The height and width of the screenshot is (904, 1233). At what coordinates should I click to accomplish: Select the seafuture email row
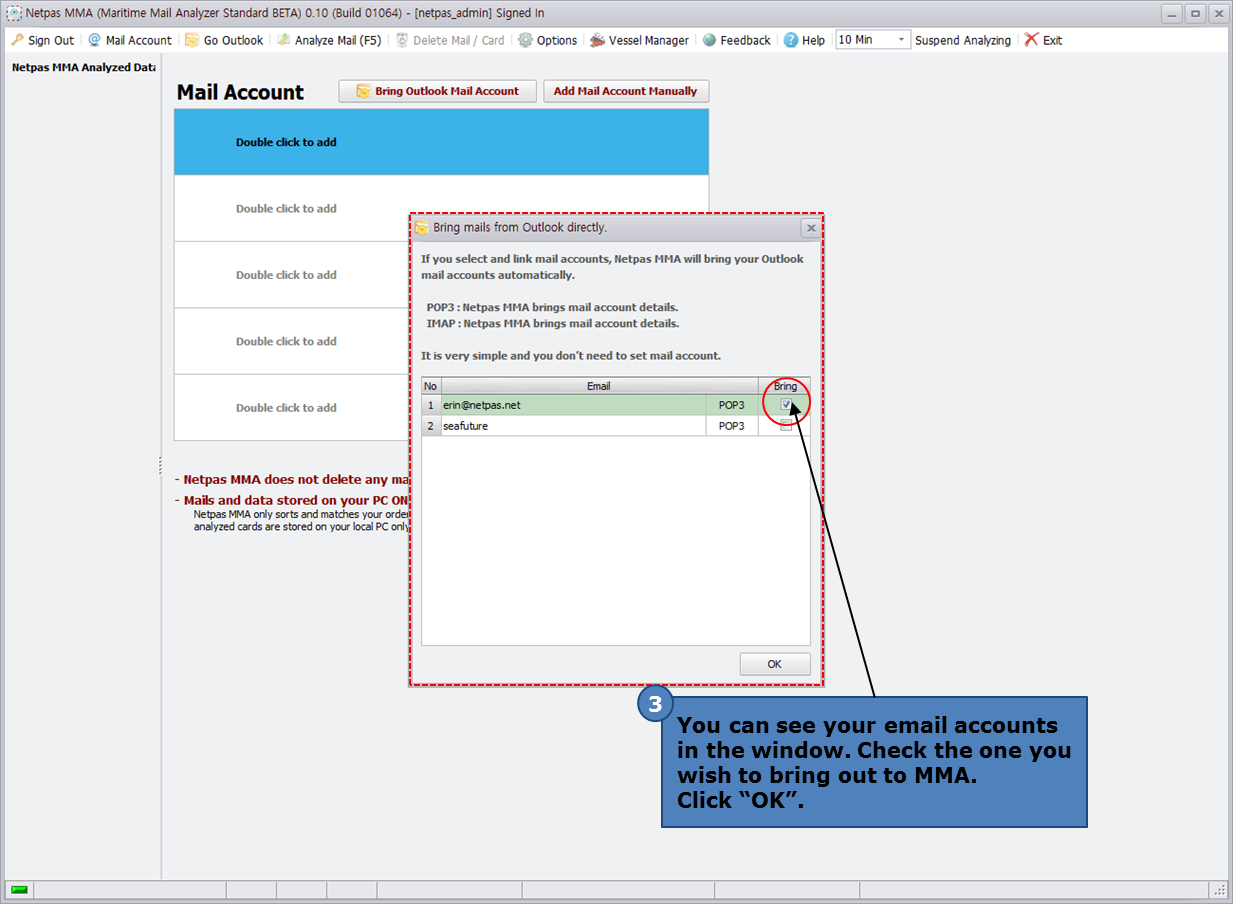pyautogui.click(x=570, y=426)
